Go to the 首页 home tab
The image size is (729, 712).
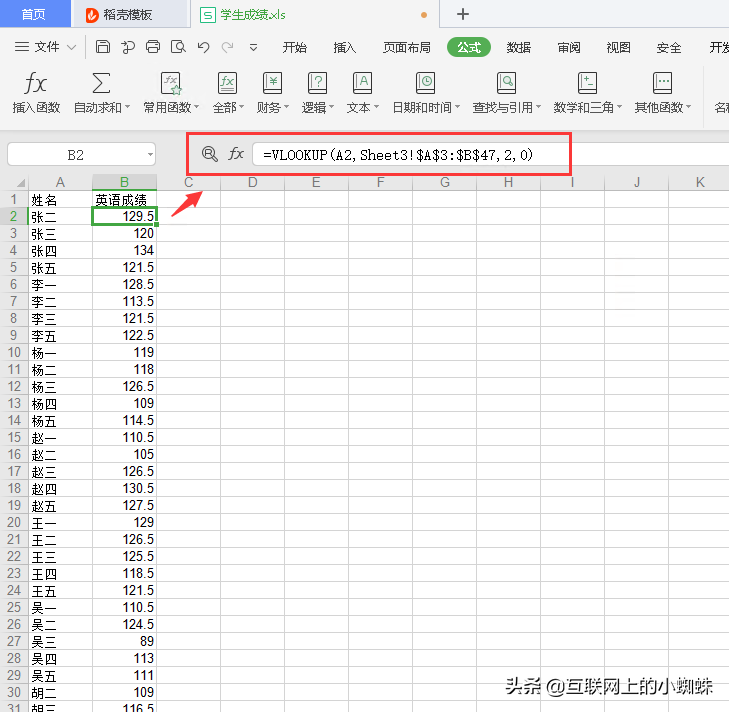[x=34, y=14]
